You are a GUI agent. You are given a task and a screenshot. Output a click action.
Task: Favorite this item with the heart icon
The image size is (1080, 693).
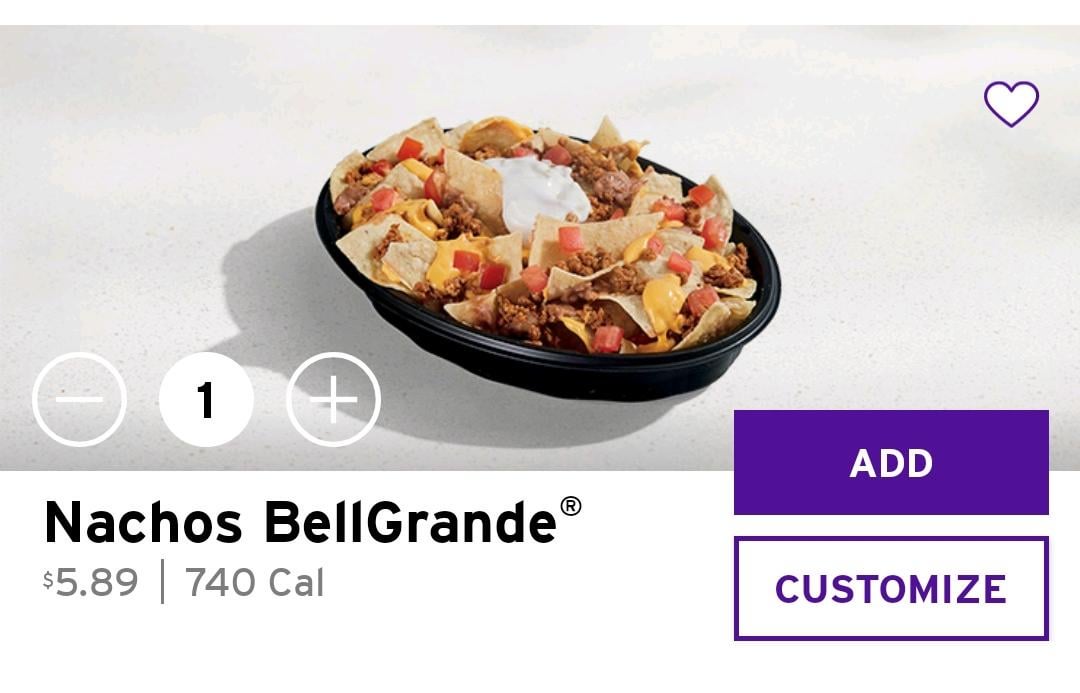pyautogui.click(x=1011, y=104)
